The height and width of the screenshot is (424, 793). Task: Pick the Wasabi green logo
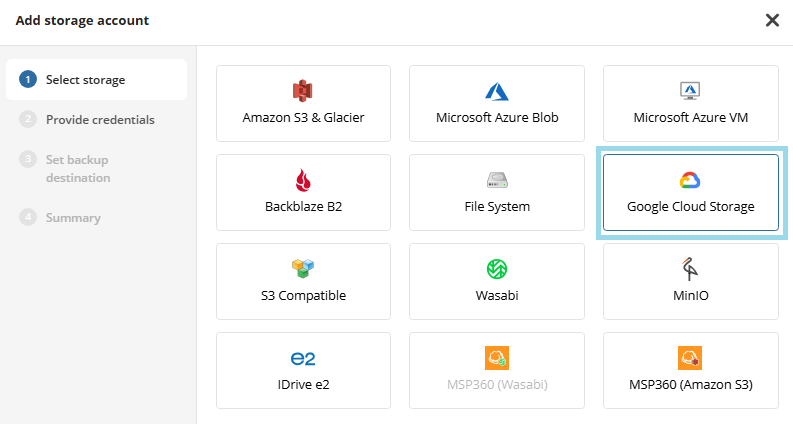pyautogui.click(x=497, y=269)
